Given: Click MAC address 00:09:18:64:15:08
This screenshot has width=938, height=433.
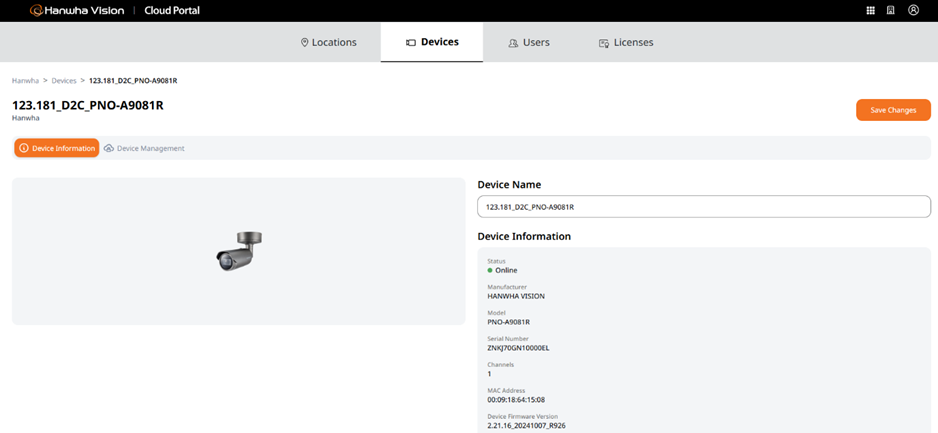Looking at the screenshot, I should pyautogui.click(x=516, y=400).
